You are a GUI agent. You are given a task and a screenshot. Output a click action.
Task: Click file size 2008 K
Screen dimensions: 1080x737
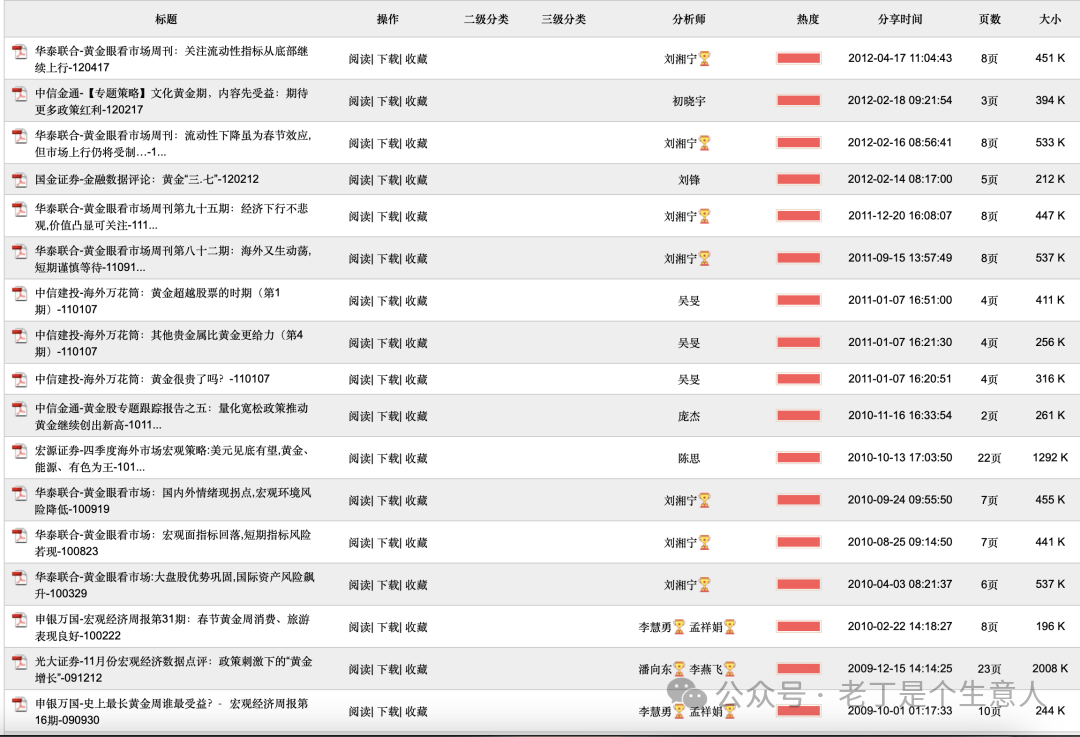(x=1050, y=668)
